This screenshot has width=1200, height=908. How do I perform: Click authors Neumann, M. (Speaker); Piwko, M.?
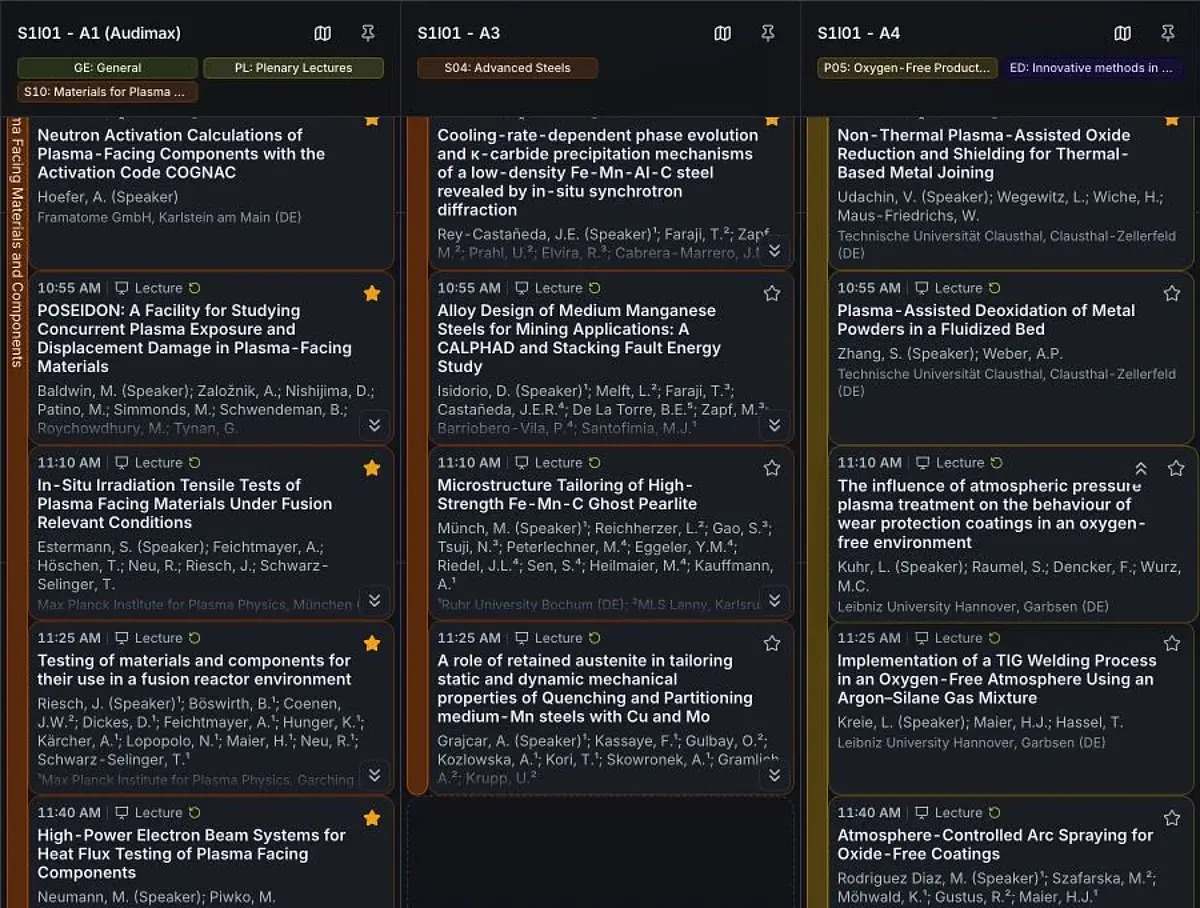(156, 897)
